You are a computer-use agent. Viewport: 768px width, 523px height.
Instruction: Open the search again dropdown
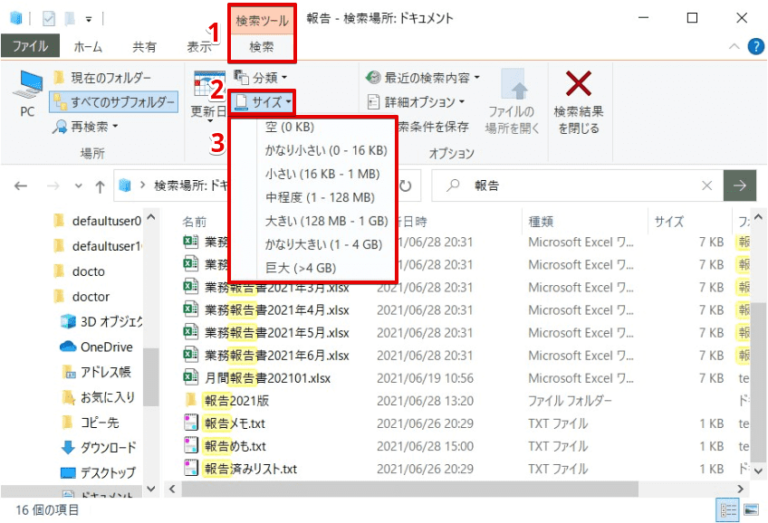(86, 127)
